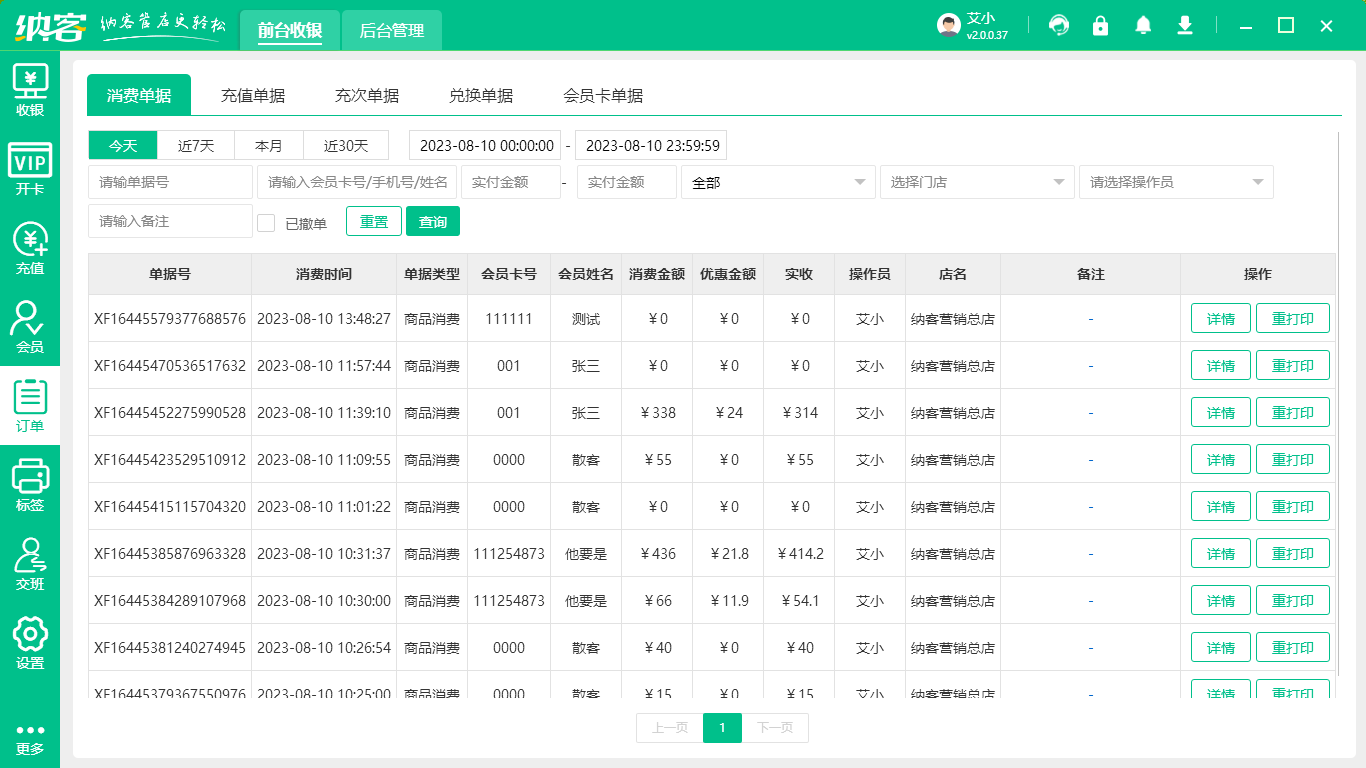Select the 今天 date filter
This screenshot has width=1366, height=768.
pyautogui.click(x=122, y=145)
